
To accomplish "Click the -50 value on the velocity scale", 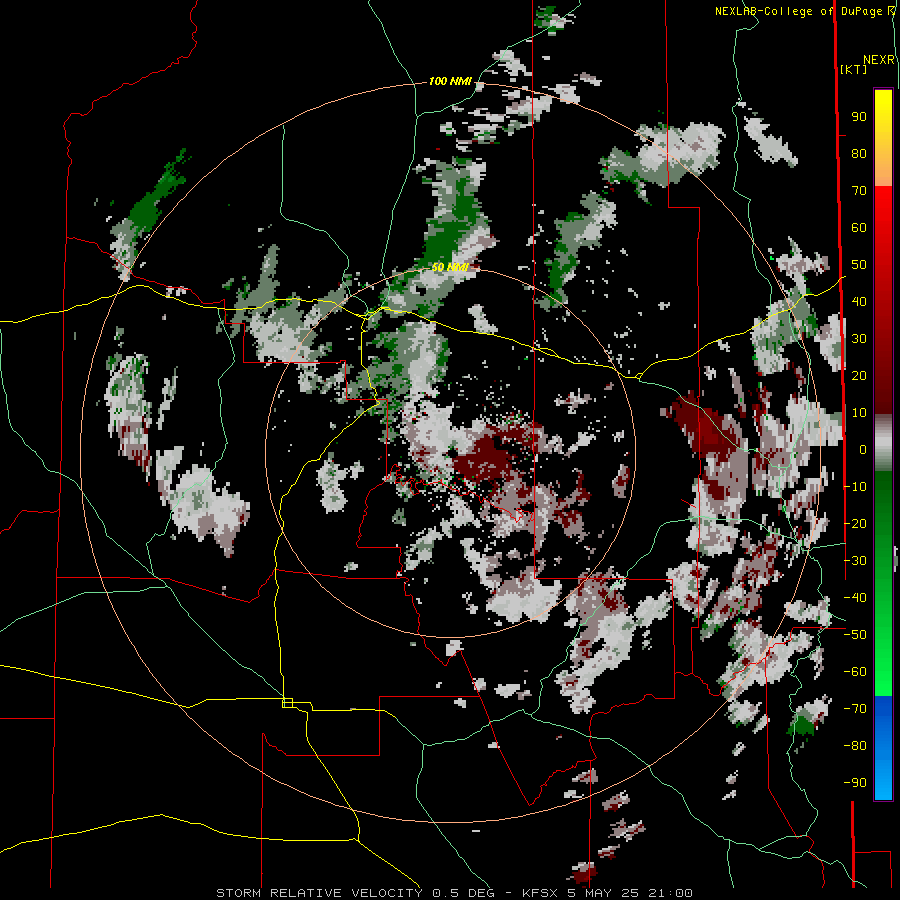I will pos(855,634).
